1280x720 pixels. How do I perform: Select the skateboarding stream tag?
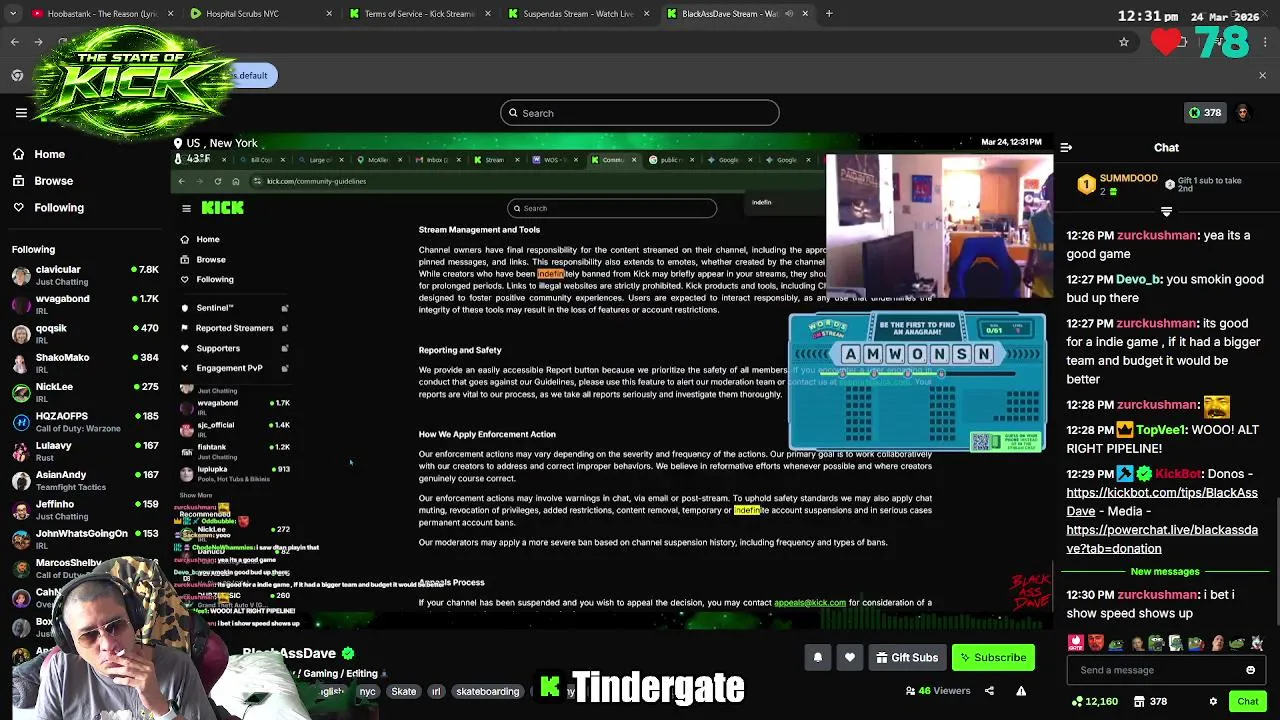point(487,691)
